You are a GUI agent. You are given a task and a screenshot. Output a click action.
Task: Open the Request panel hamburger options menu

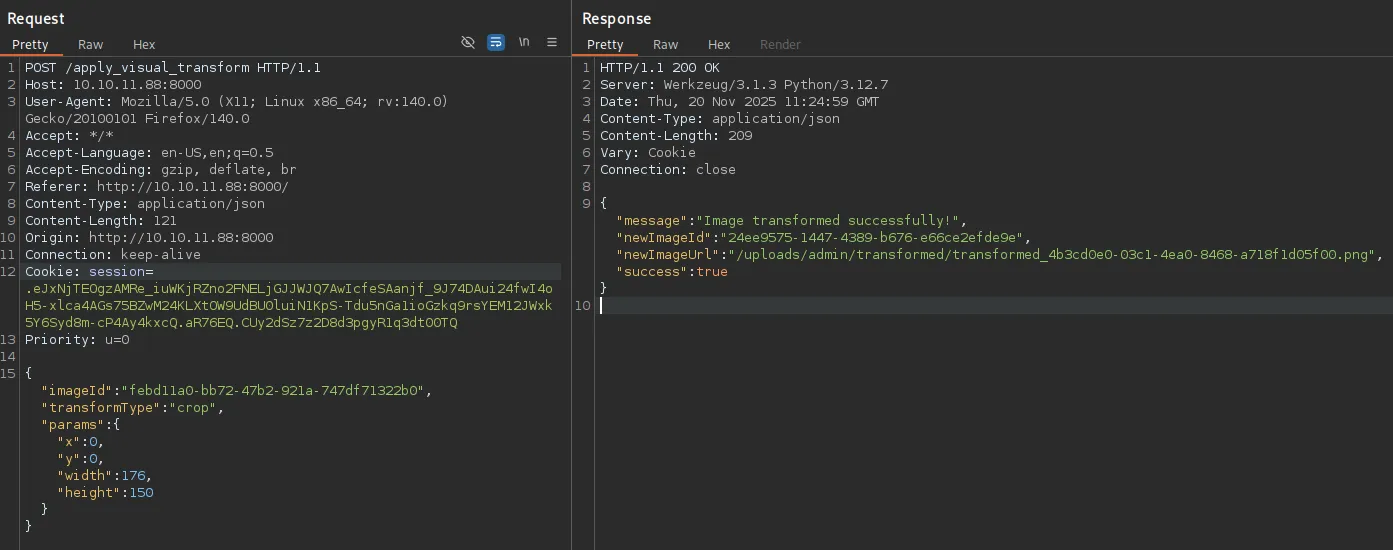(x=552, y=42)
